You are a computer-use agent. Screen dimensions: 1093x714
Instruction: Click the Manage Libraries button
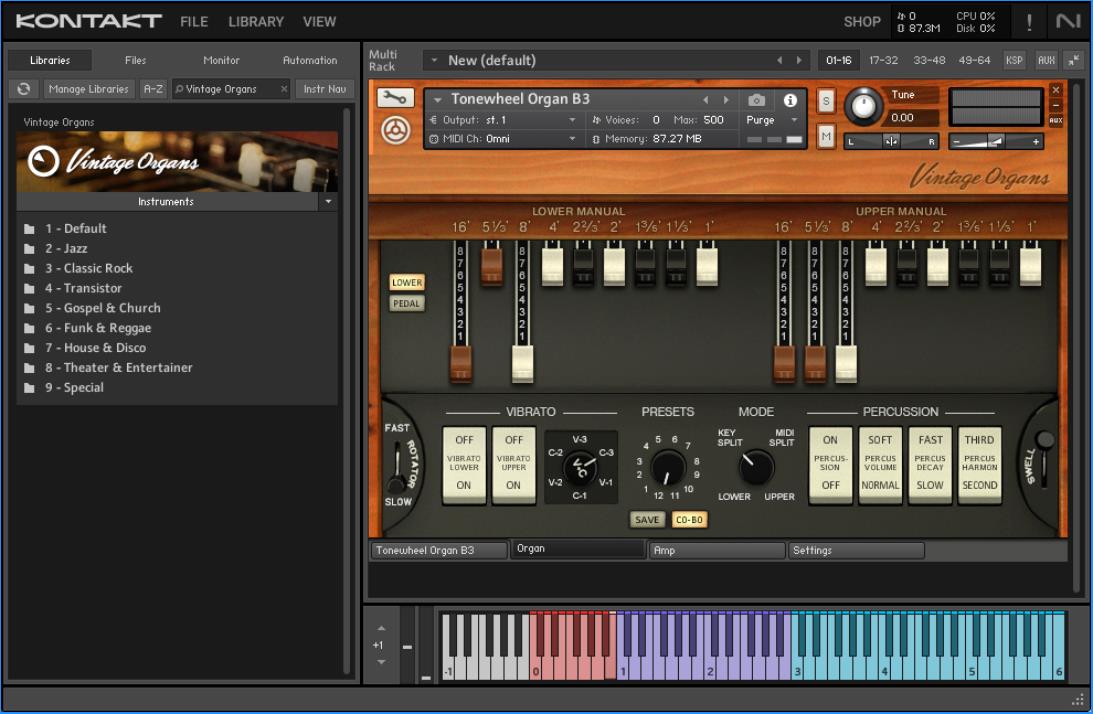tap(89, 89)
